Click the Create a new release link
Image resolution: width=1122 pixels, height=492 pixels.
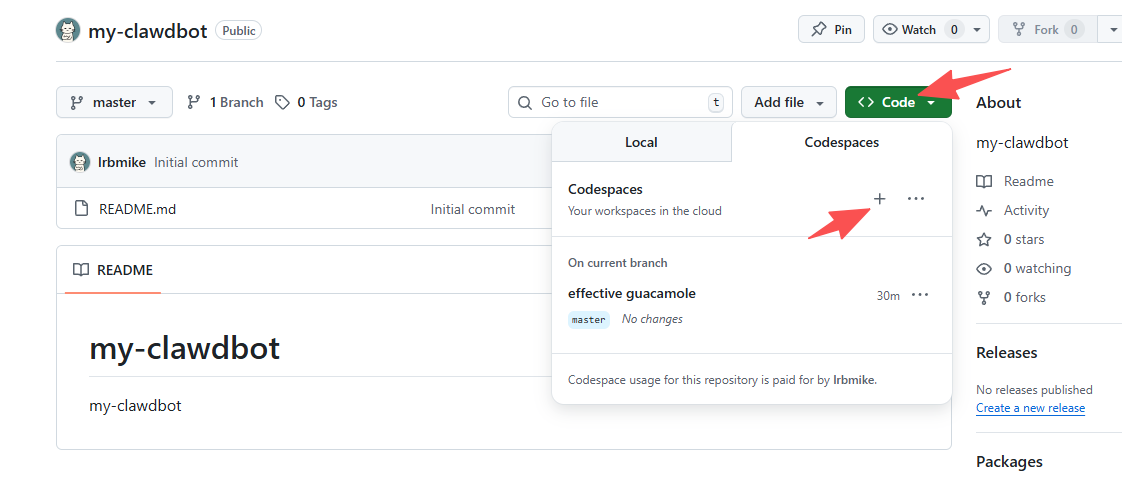coord(1030,408)
